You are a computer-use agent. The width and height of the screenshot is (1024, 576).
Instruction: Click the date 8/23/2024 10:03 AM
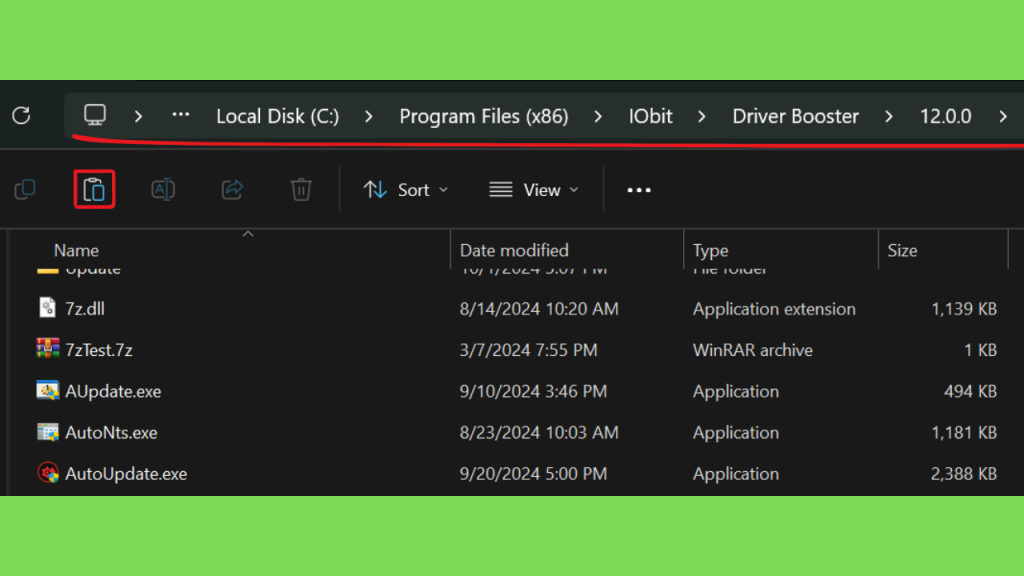[x=539, y=432]
